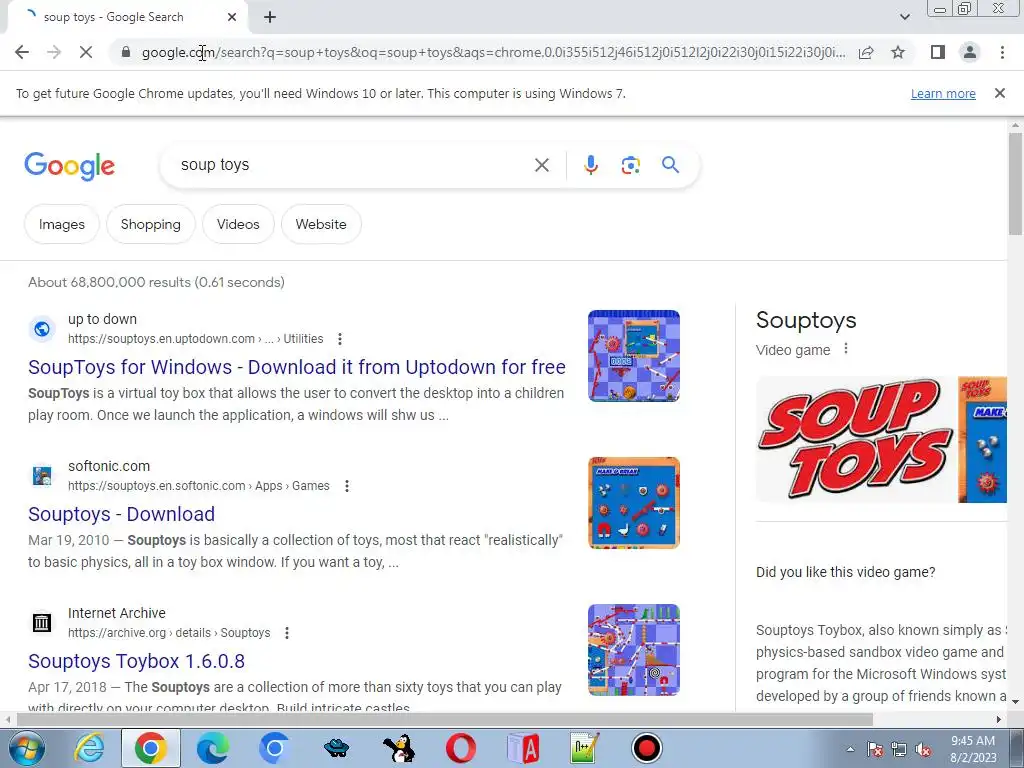The image size is (1024, 768).
Task: Dismiss the Chrome update notification bar
Action: [999, 93]
